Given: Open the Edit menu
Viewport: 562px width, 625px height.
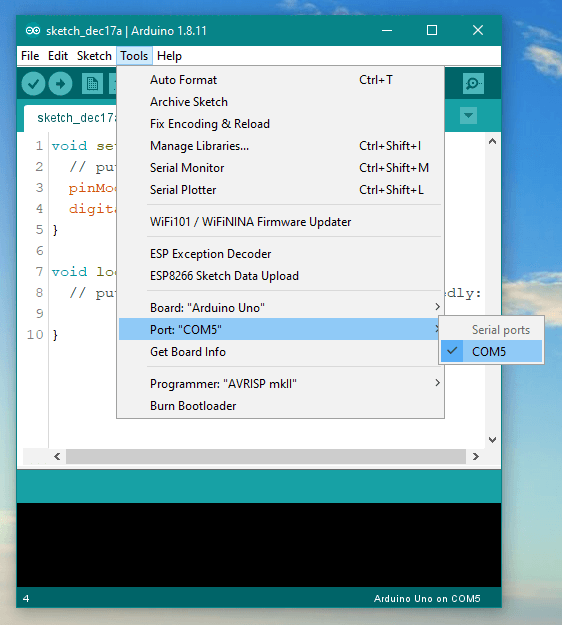Looking at the screenshot, I should (58, 56).
